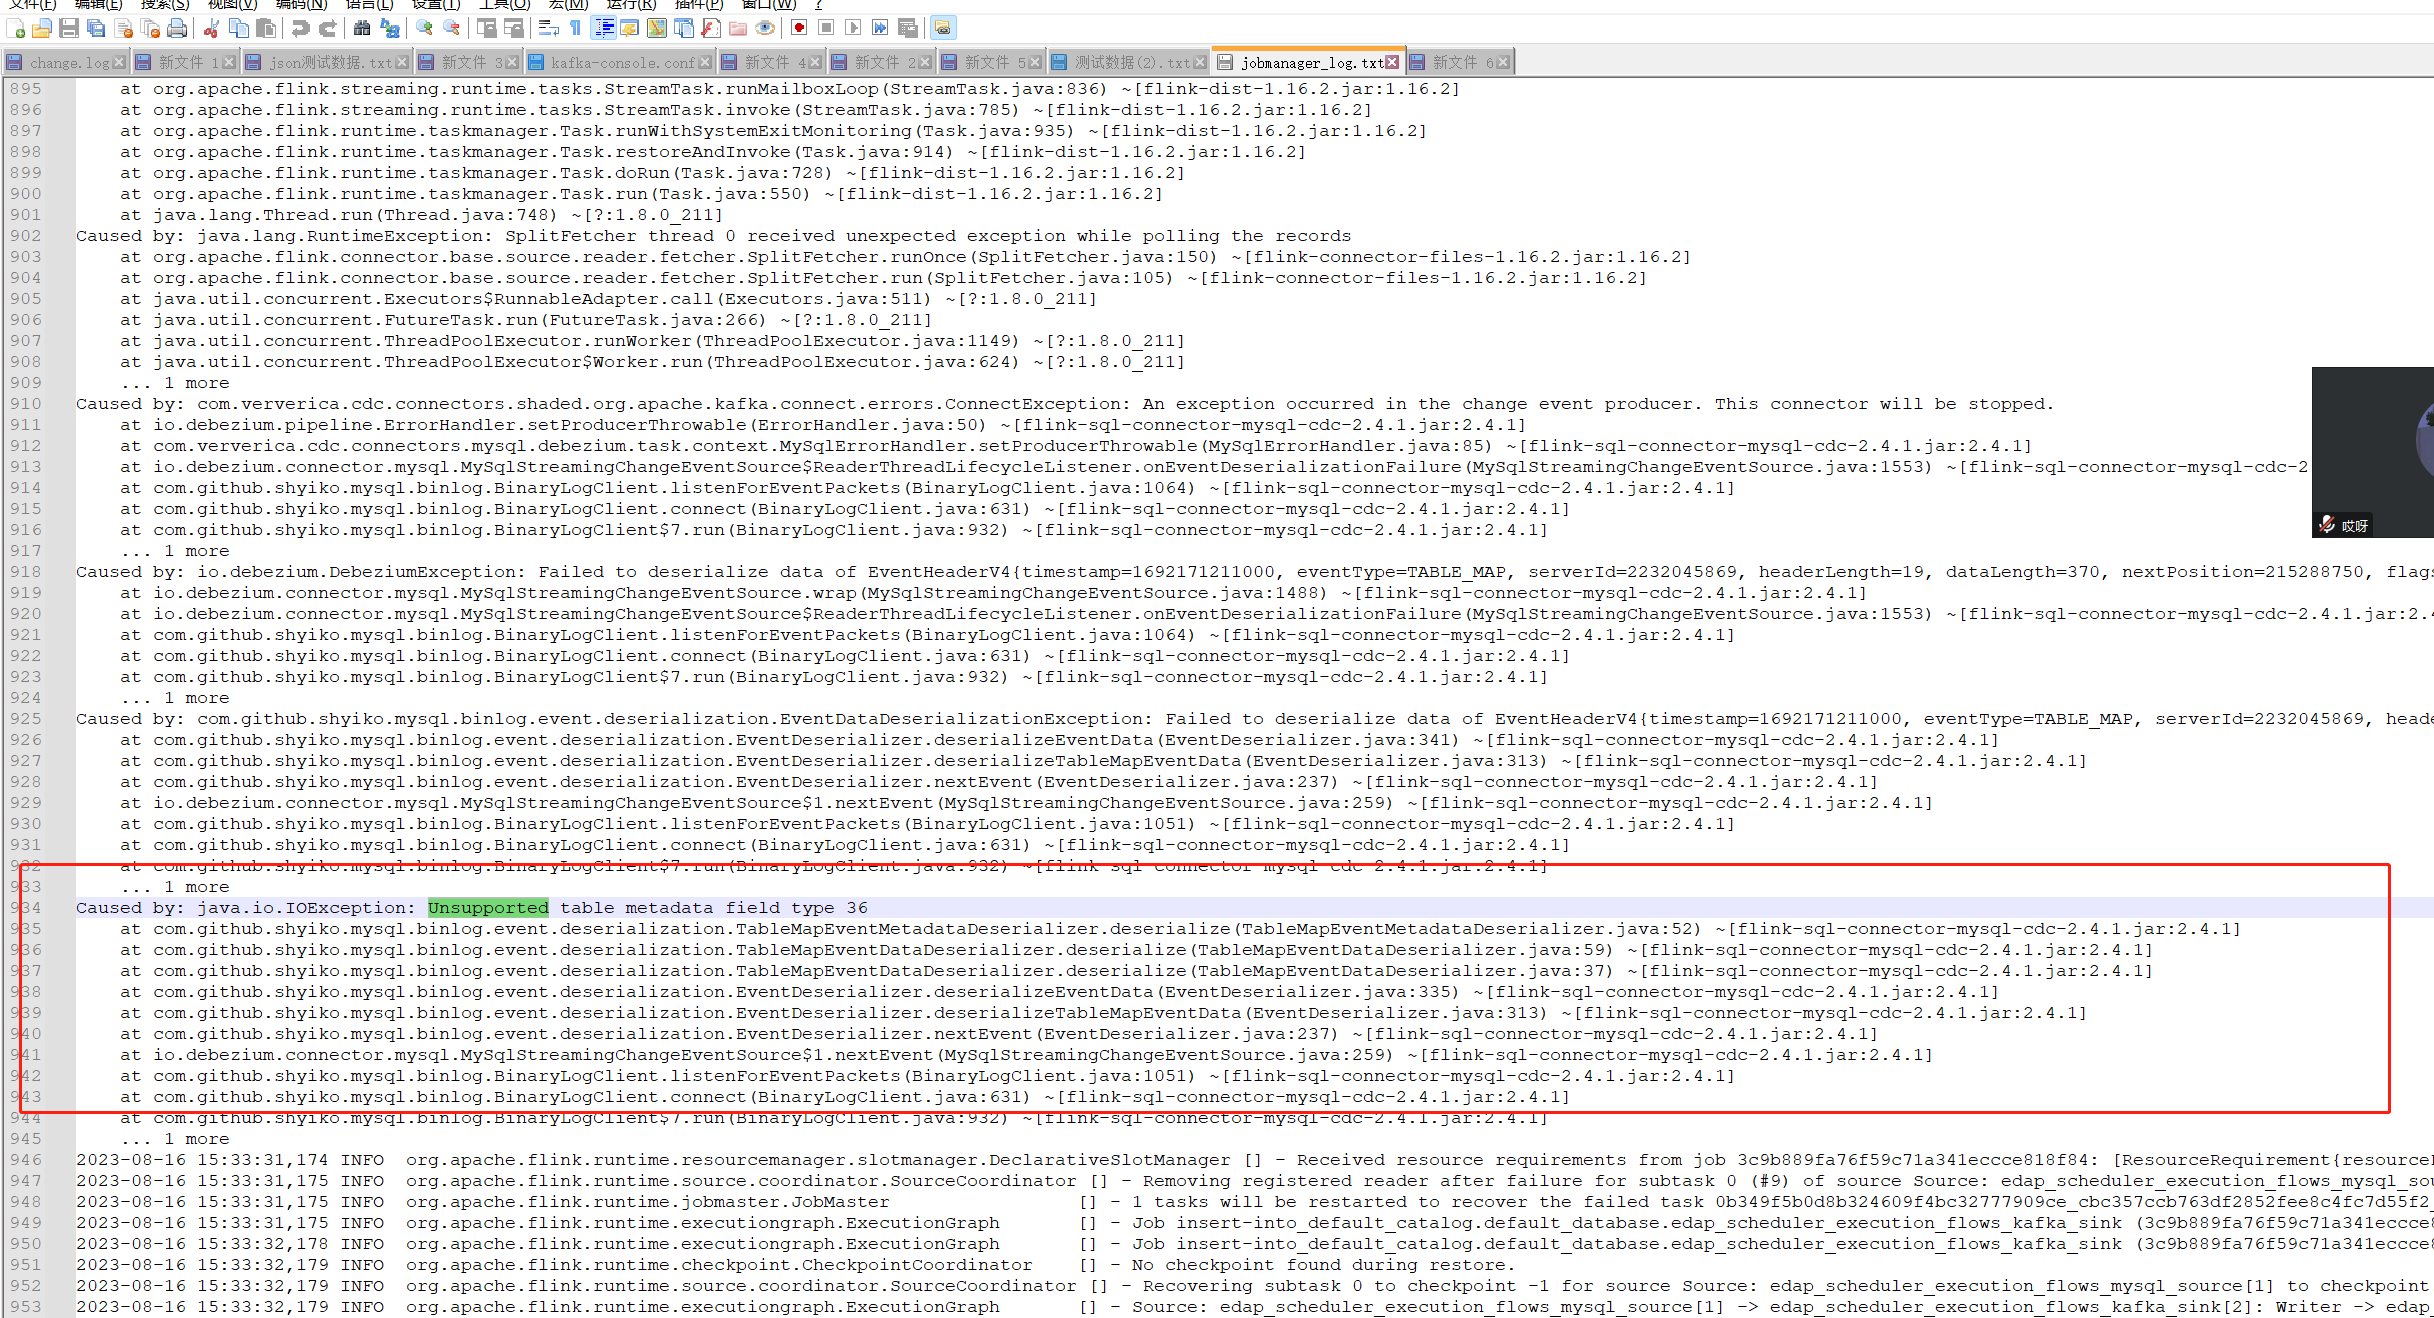This screenshot has height=1318, width=2434.
Task: Toggle the indent guide button
Action: 603,28
